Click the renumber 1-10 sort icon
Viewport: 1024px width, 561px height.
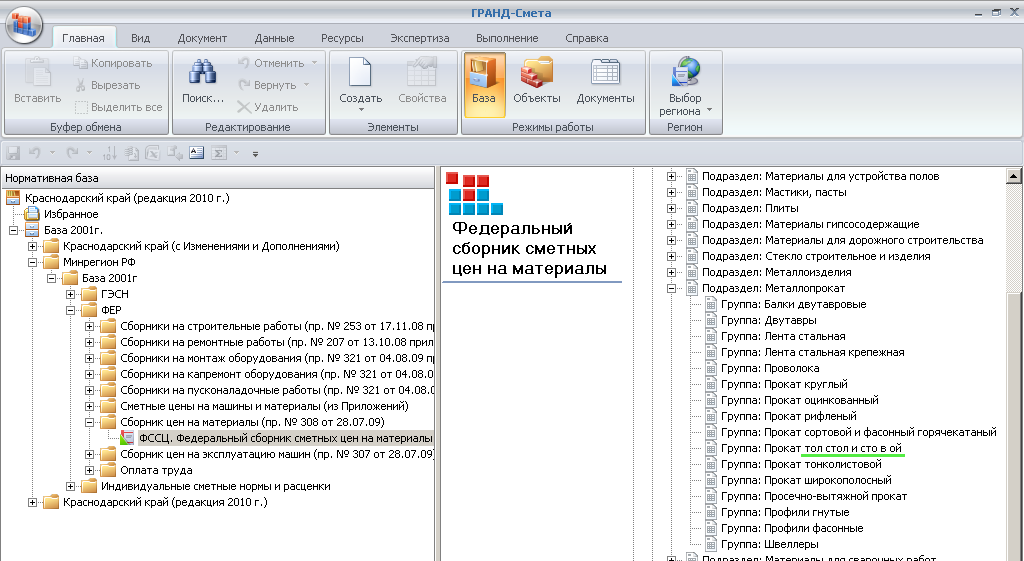(x=110, y=153)
